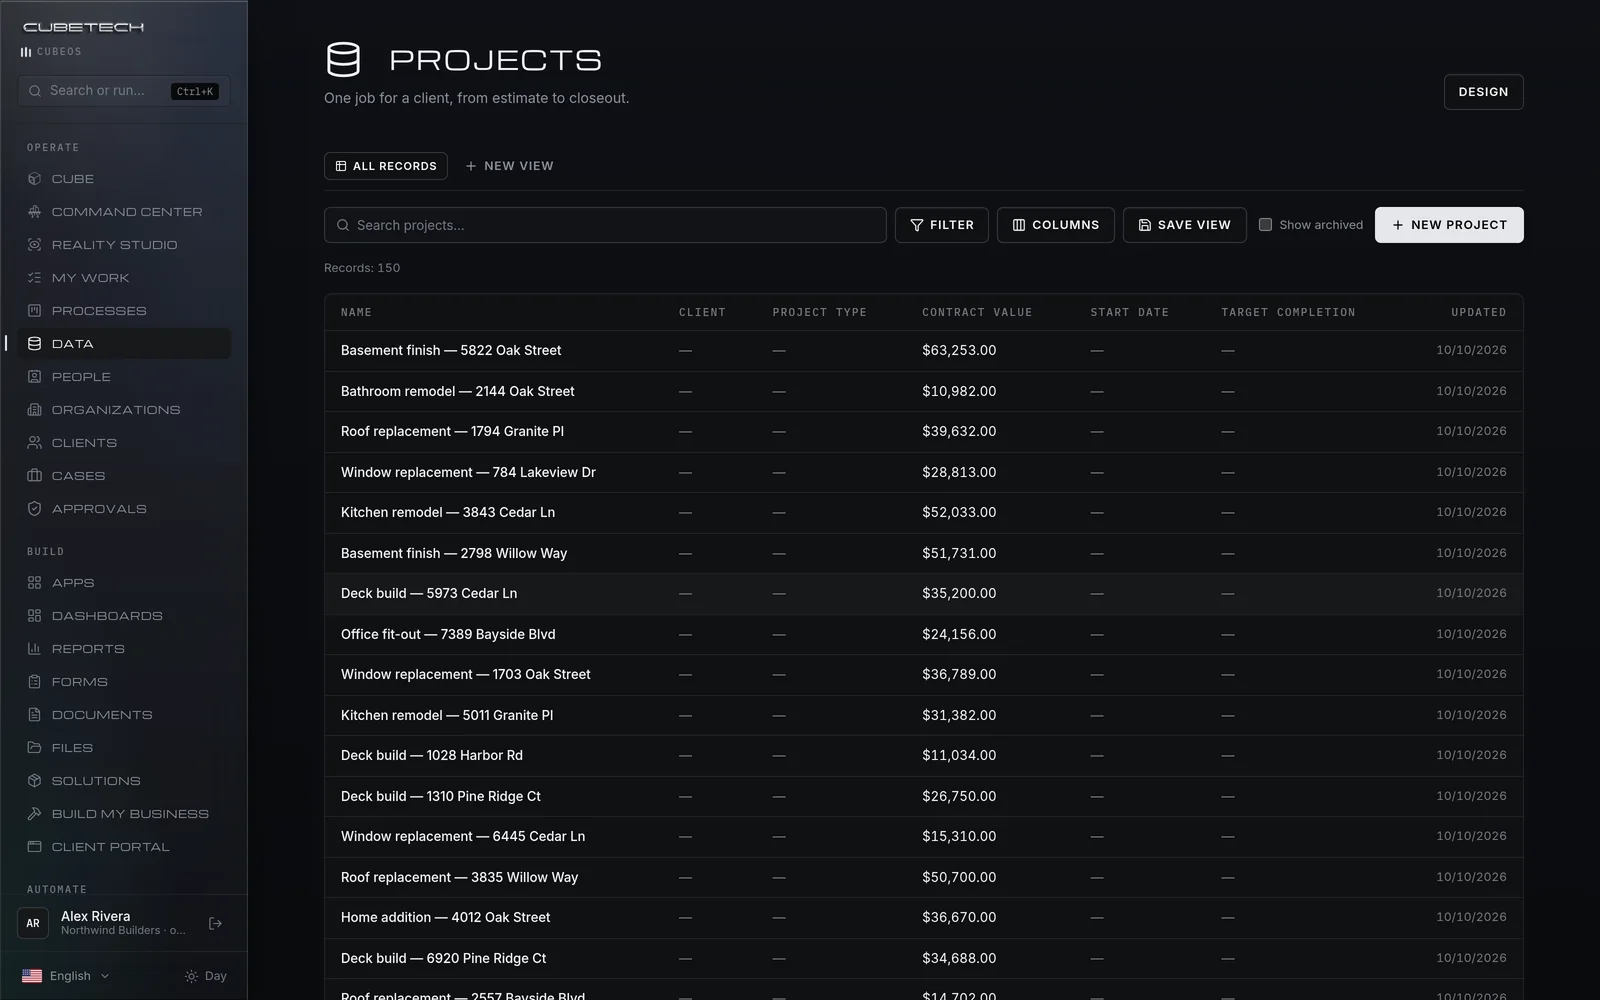
Task: Click the Dashboards icon
Action: (x=34, y=616)
